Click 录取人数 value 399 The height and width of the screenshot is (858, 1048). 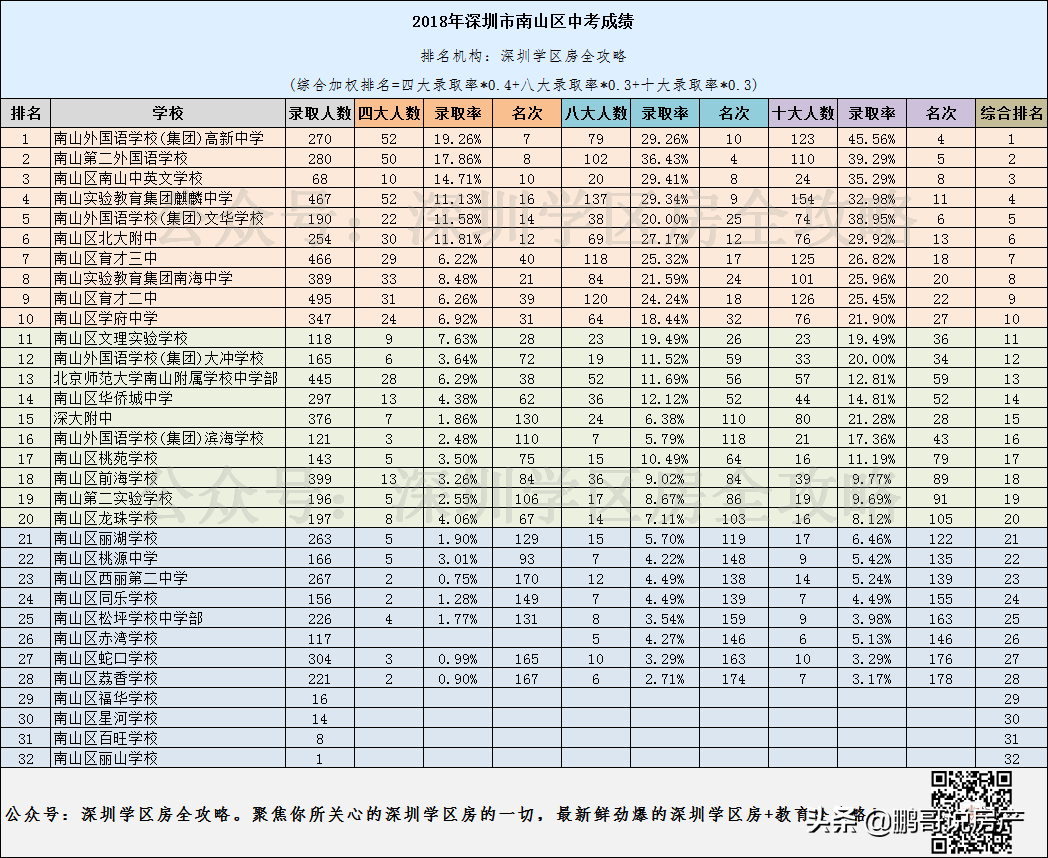coord(319,479)
